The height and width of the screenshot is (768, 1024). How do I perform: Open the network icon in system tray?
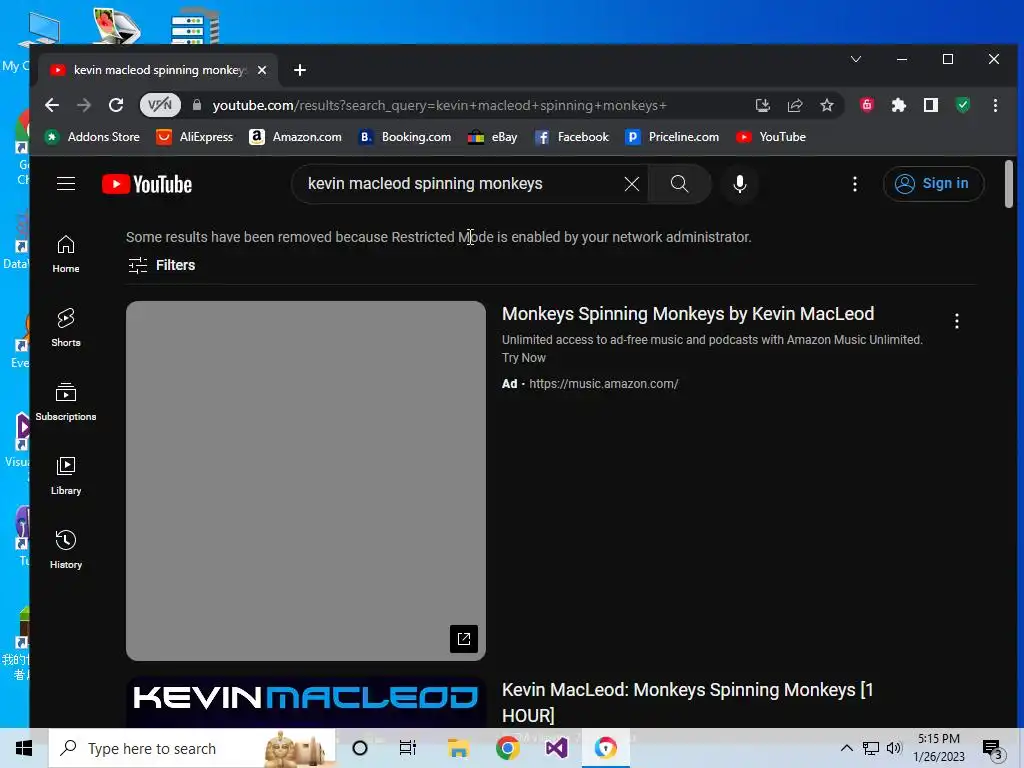(x=871, y=748)
